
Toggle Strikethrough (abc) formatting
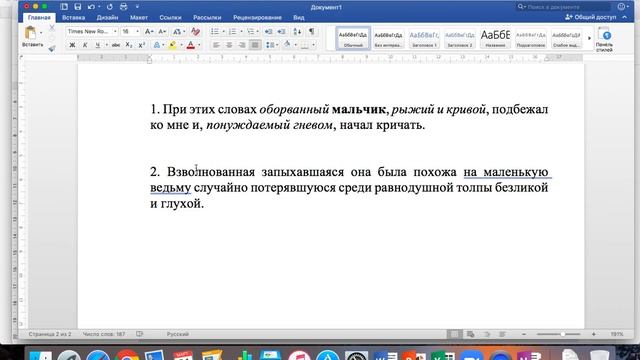116,45
